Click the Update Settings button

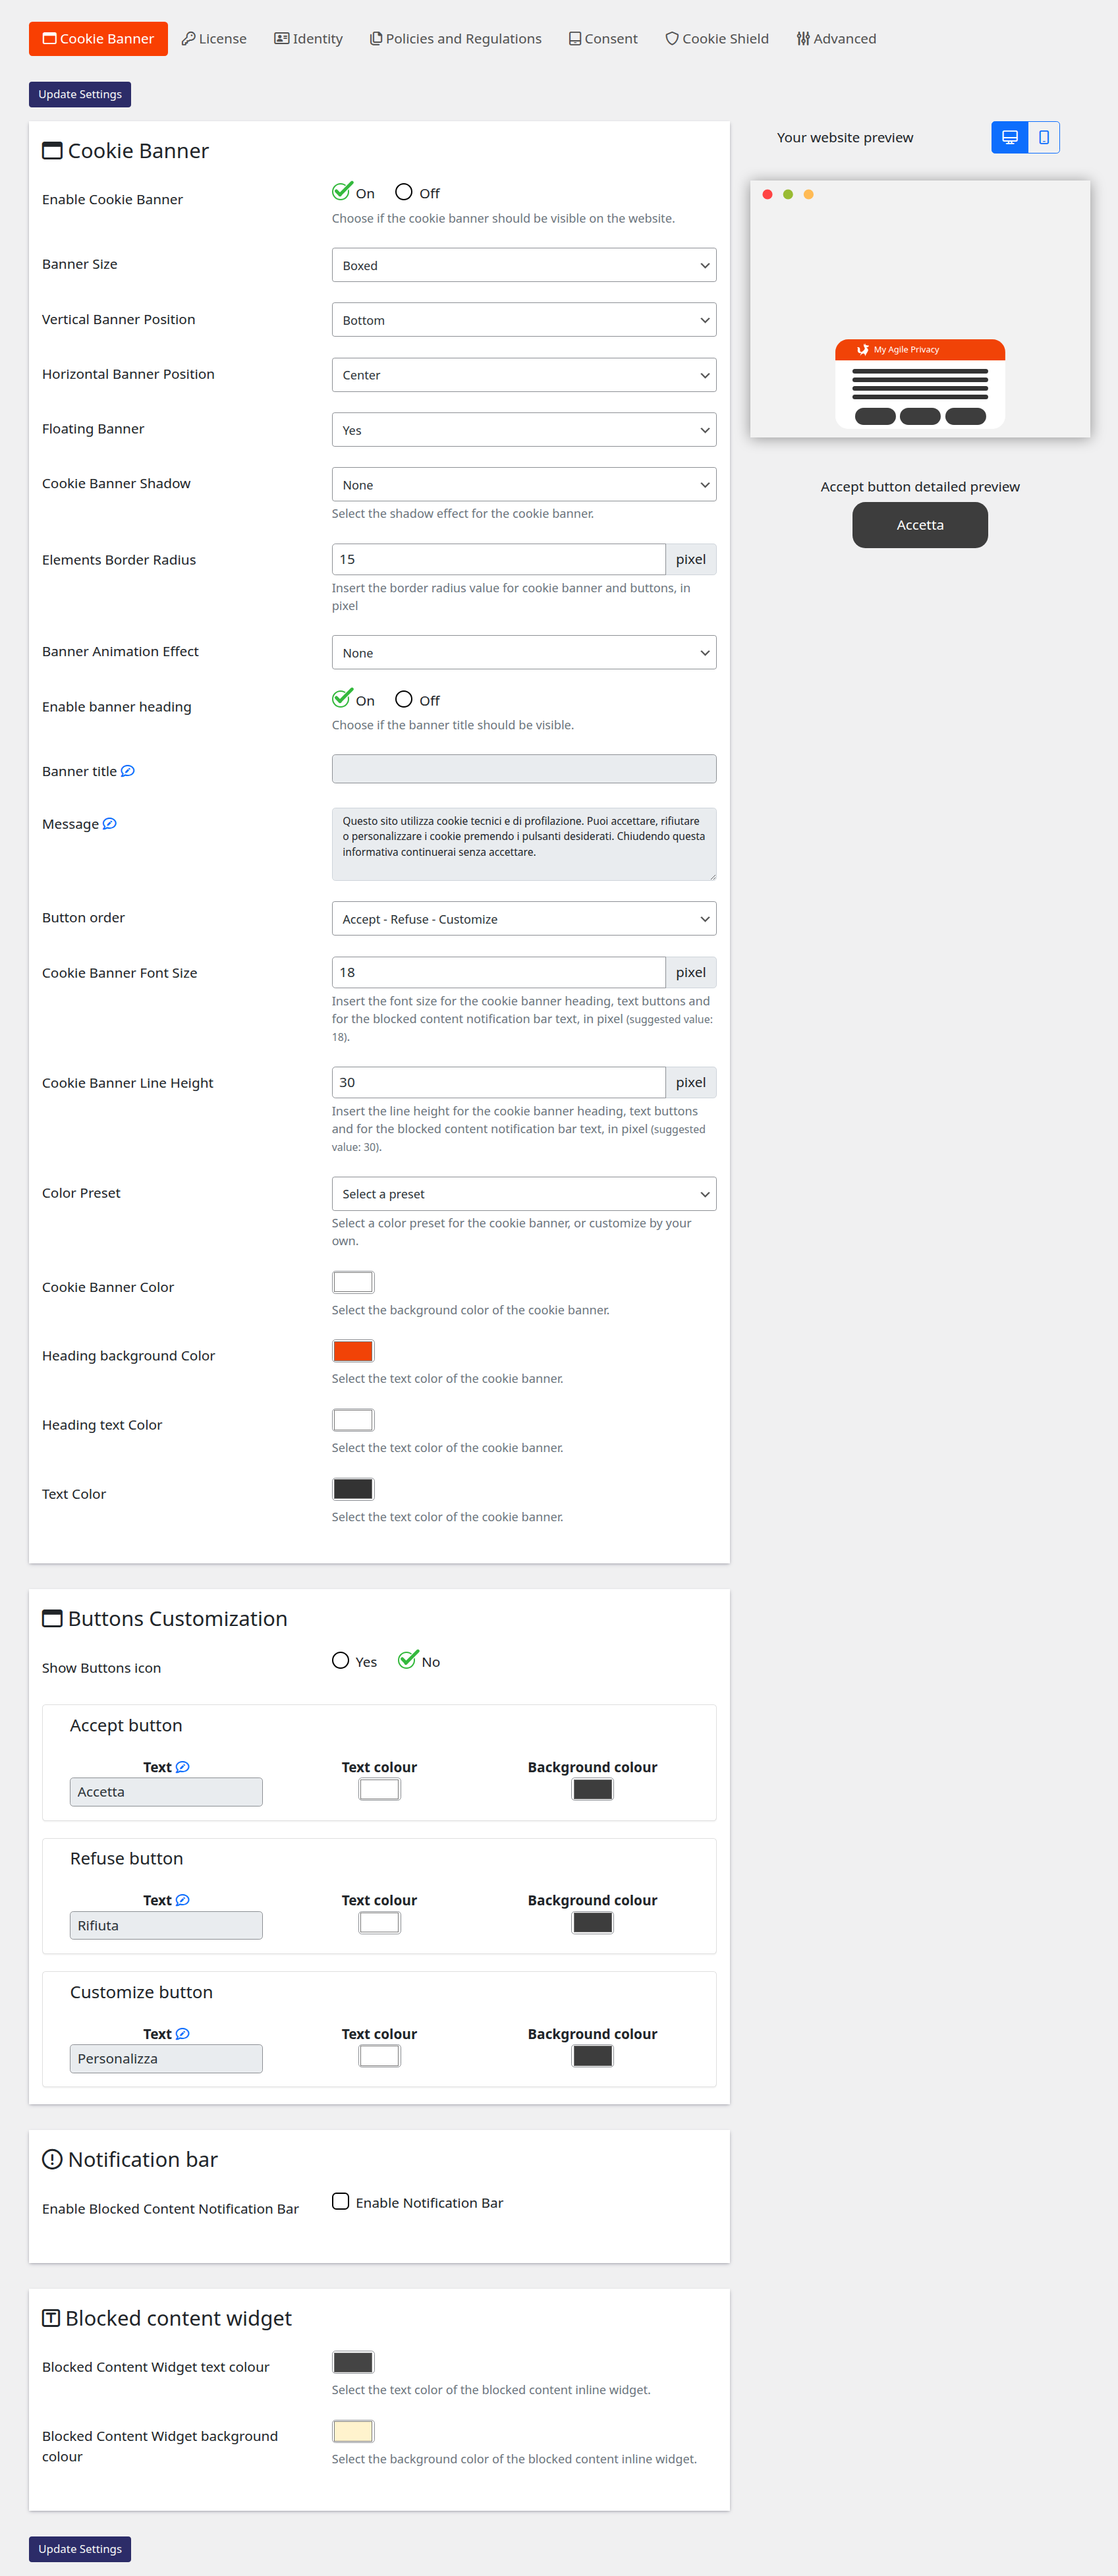coord(79,94)
